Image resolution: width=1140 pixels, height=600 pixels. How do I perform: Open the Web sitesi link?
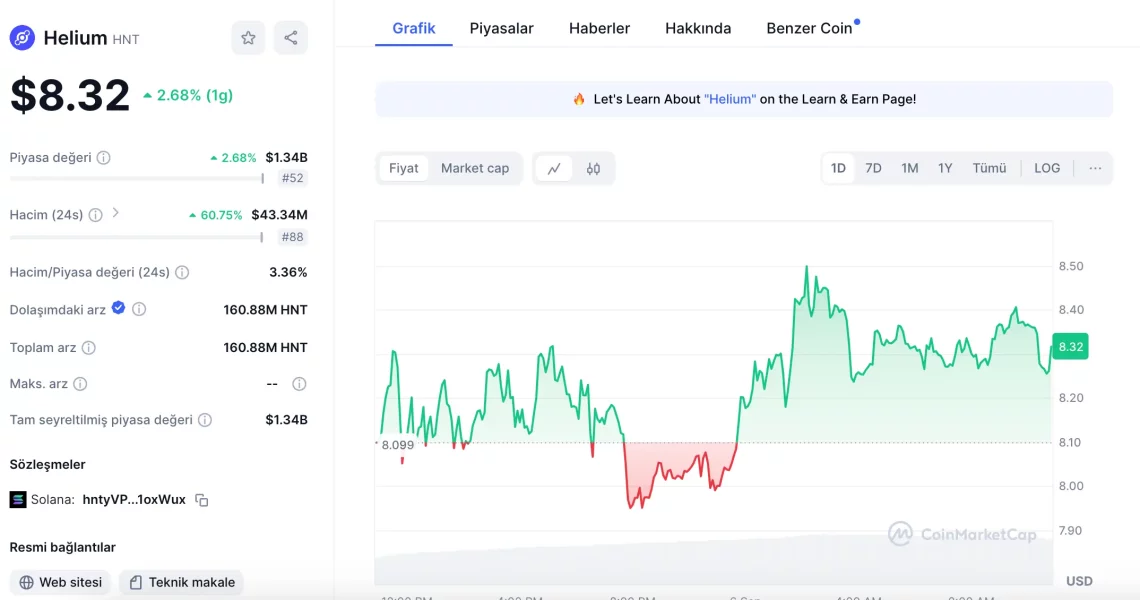[60, 582]
